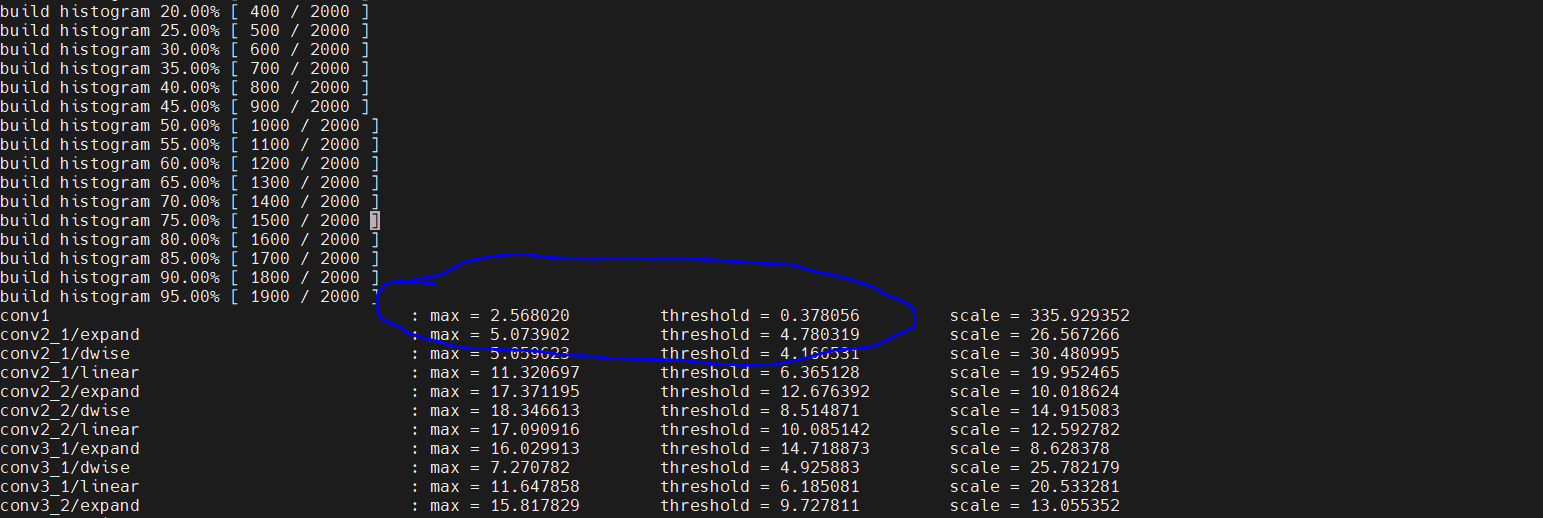
Task: Click the layer name 'conv2_1/expand'
Action: click(70, 334)
